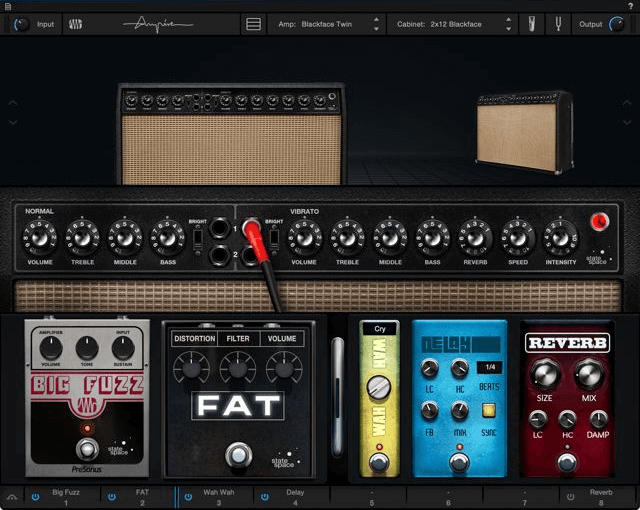Select the FAT slot 2 tab

pyautogui.click(x=138, y=497)
